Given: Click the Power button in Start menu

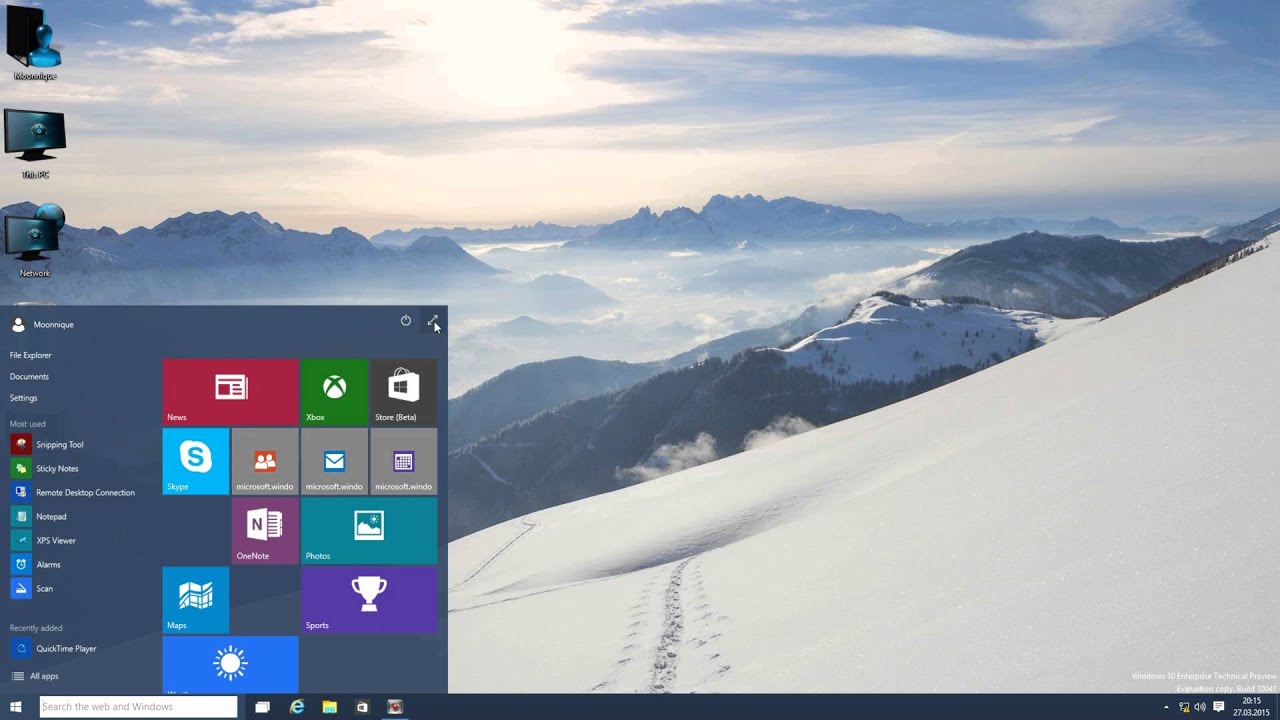Looking at the screenshot, I should pyautogui.click(x=406, y=321).
